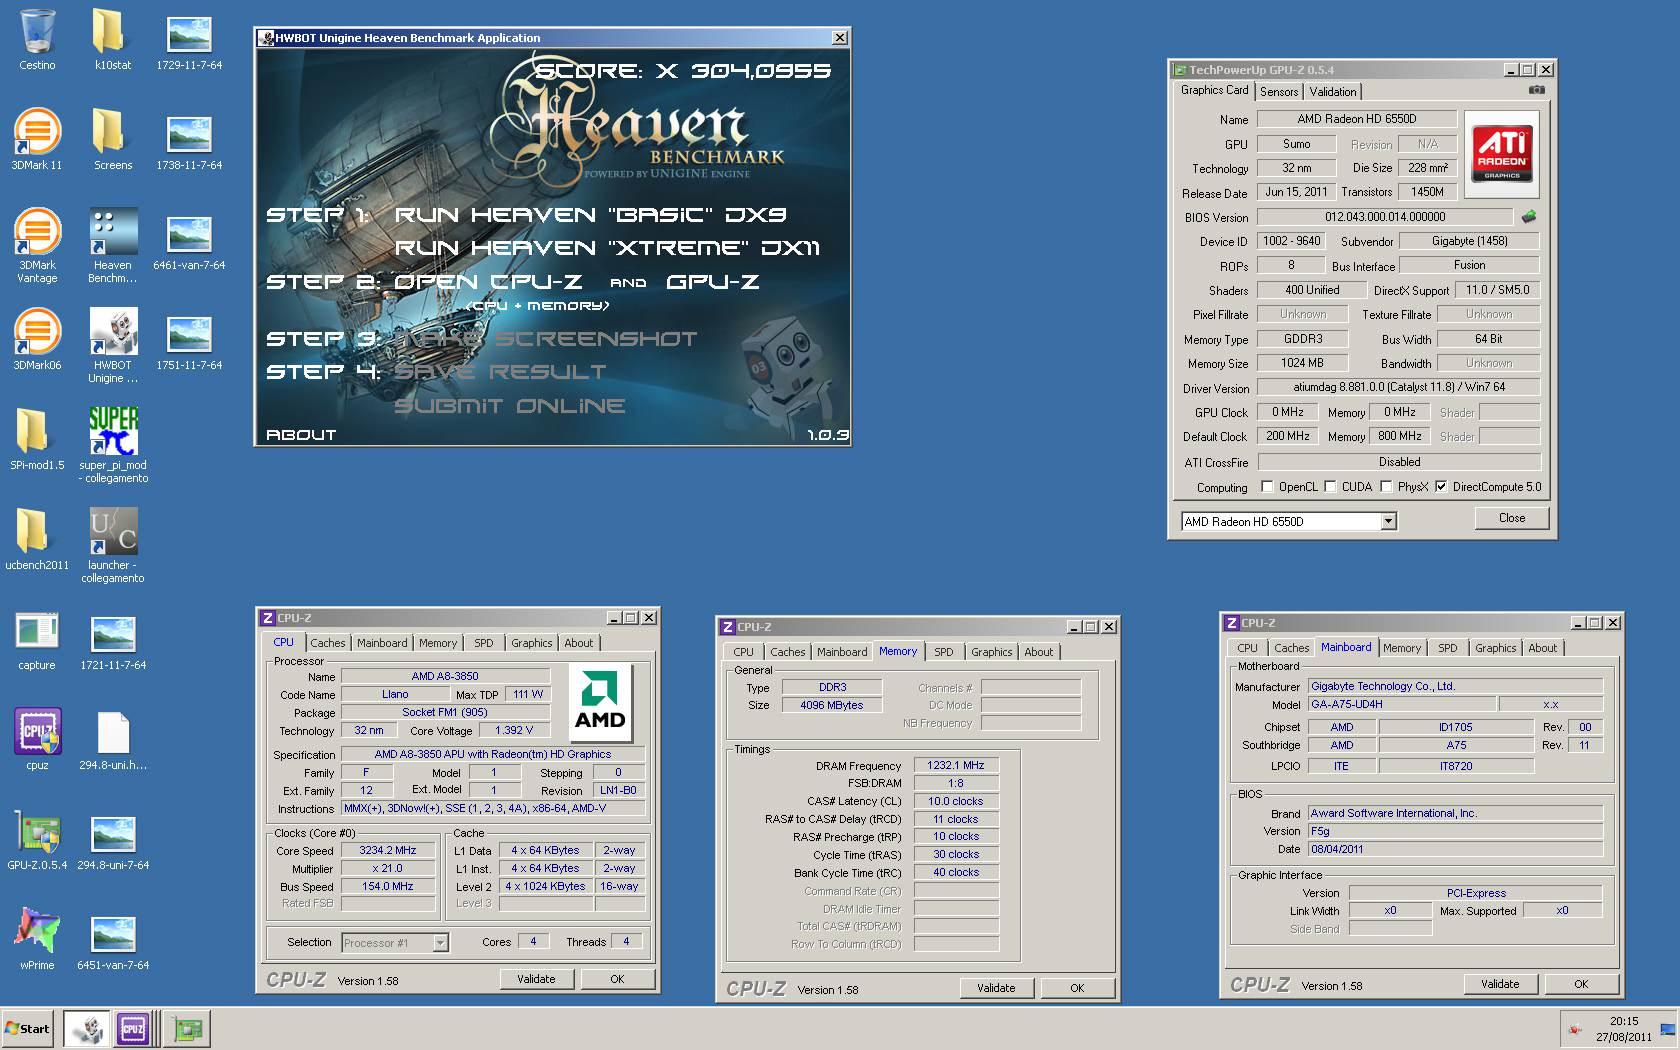Click the GPU-Z screenshot camera icon
The height and width of the screenshot is (1050, 1680).
pos(1537,90)
